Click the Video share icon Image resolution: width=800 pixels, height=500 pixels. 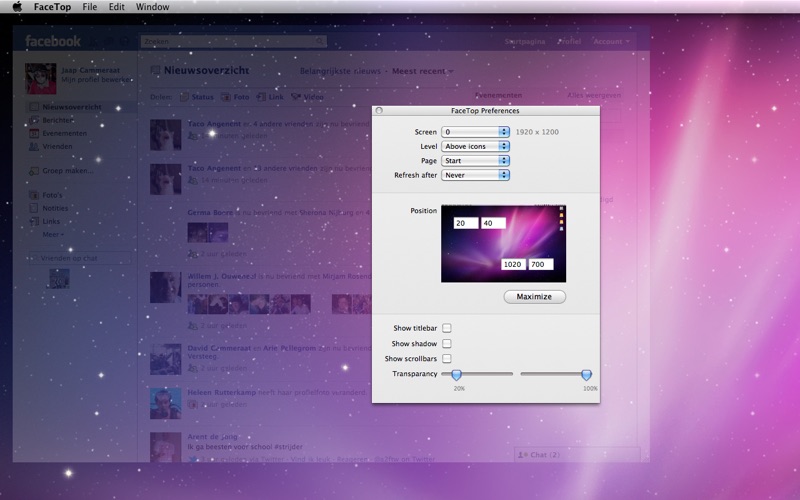tap(296, 97)
